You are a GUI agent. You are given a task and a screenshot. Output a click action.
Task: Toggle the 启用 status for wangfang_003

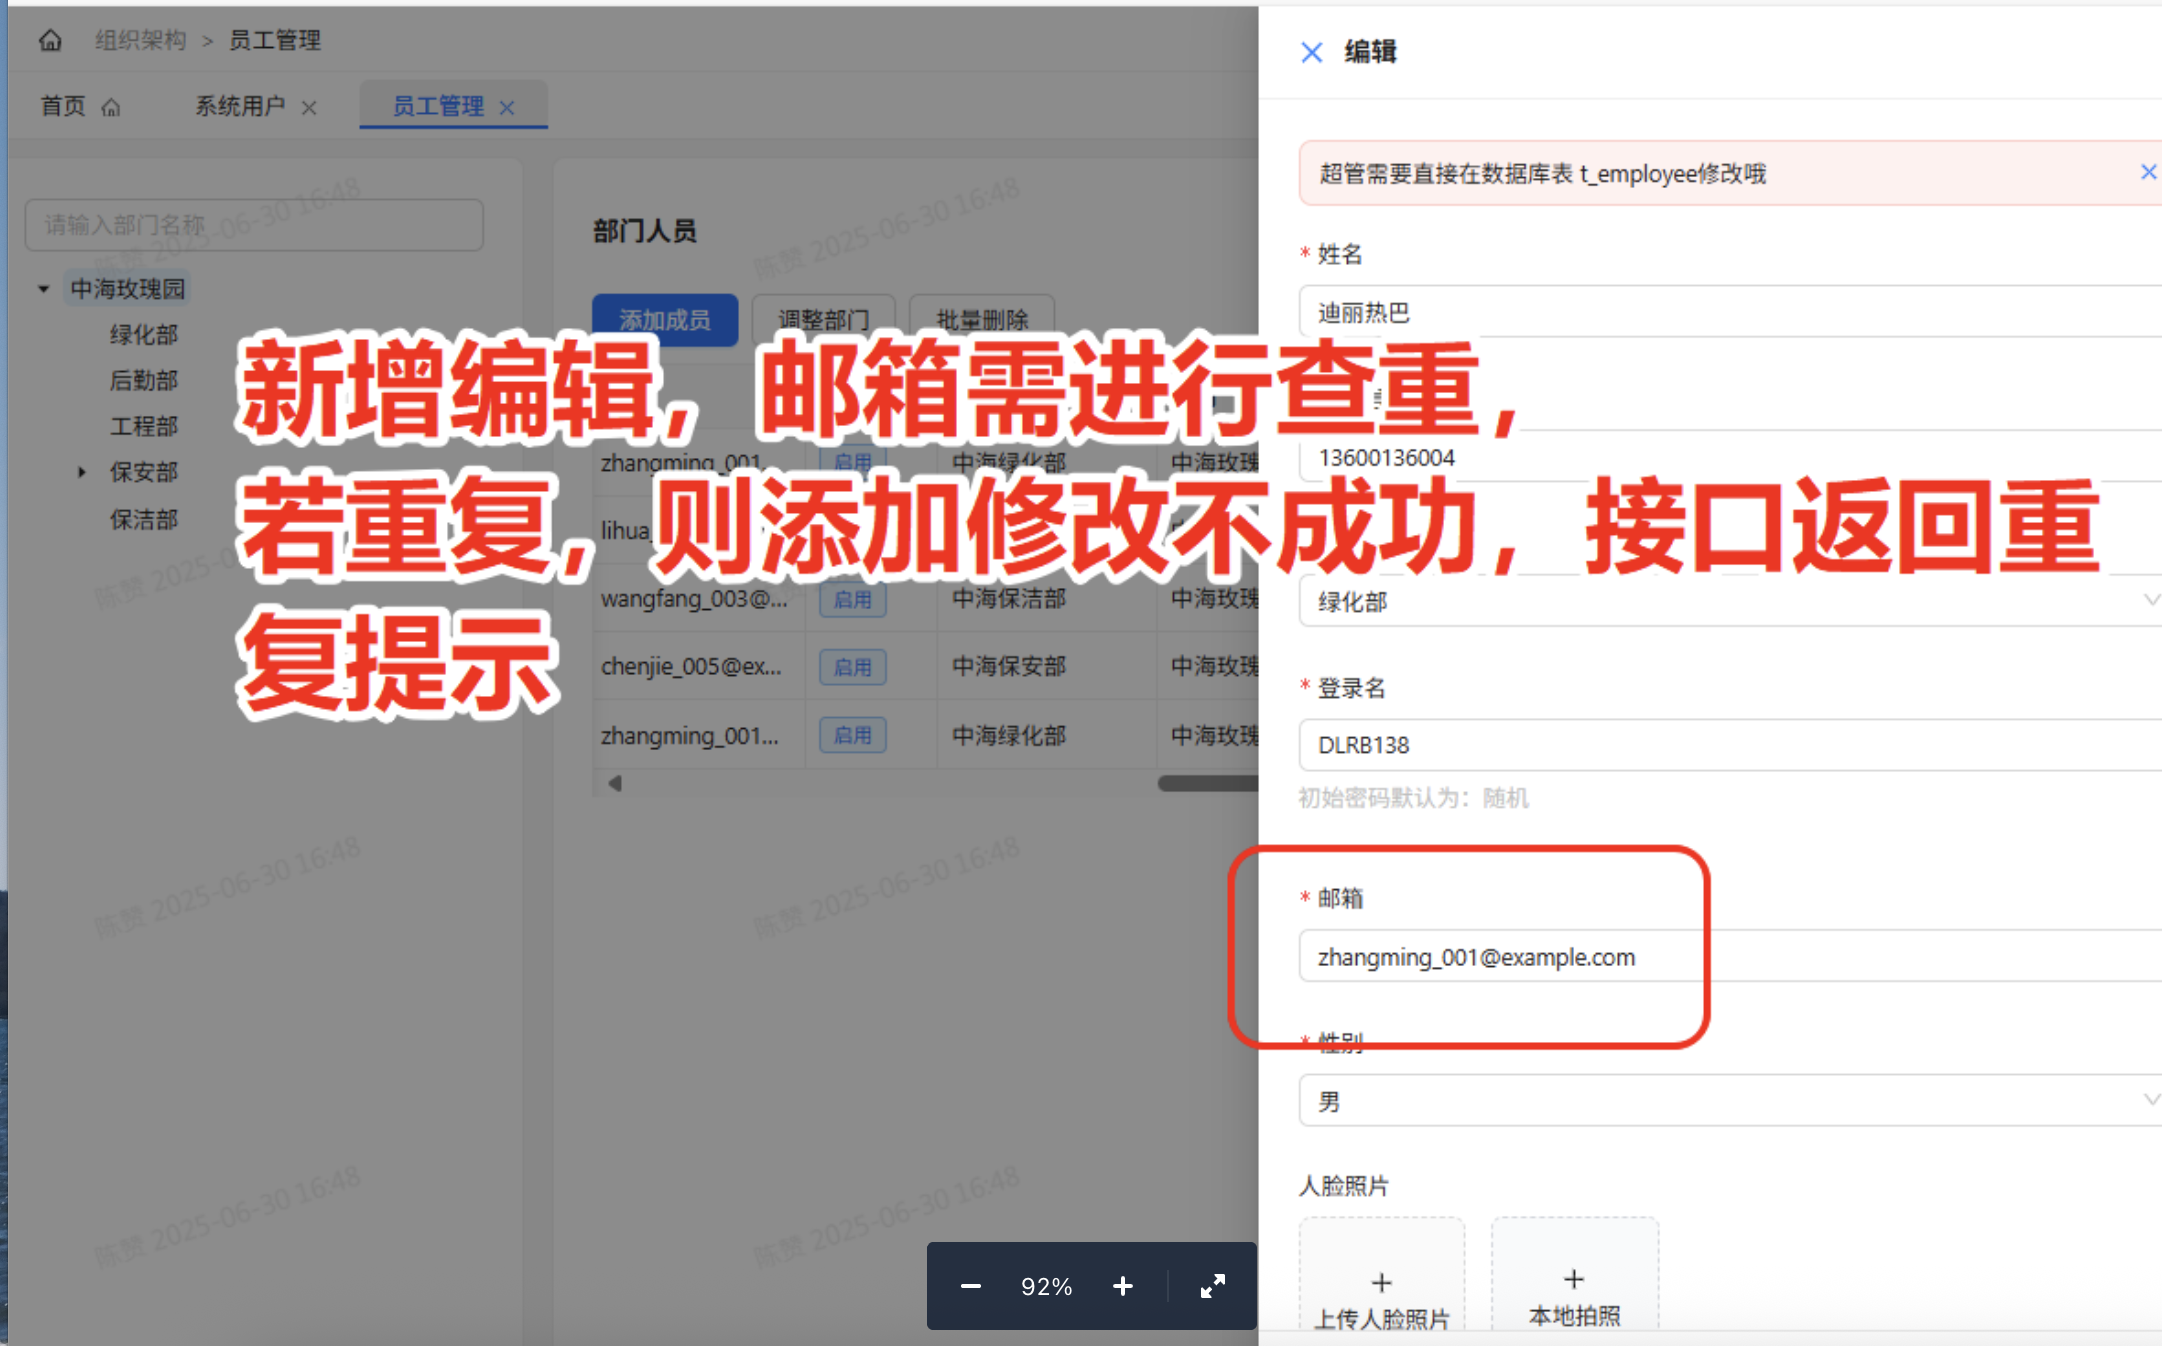pos(852,600)
